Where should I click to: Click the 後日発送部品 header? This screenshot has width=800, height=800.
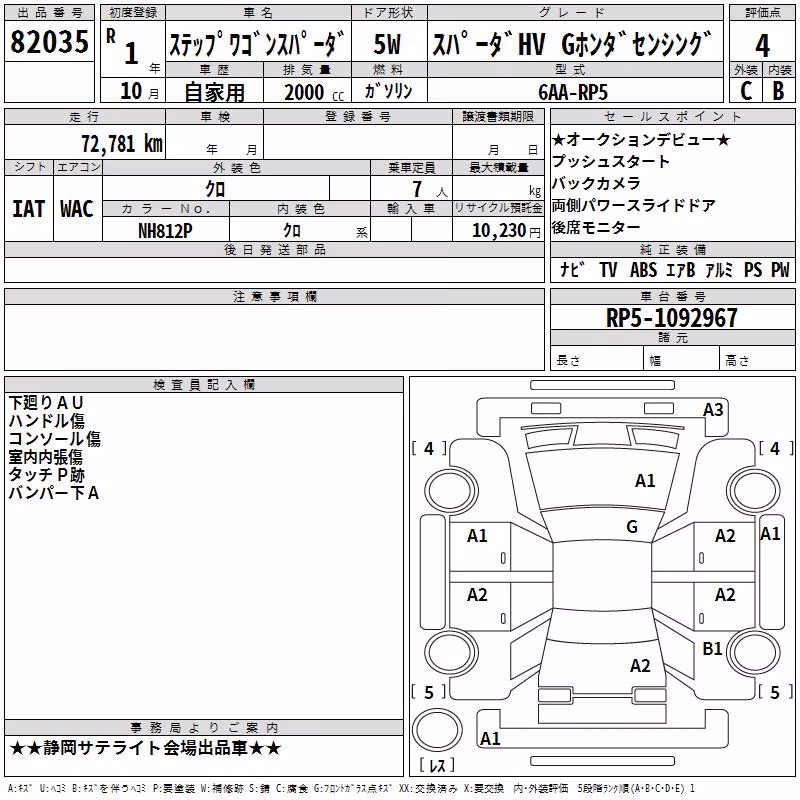(x=275, y=249)
